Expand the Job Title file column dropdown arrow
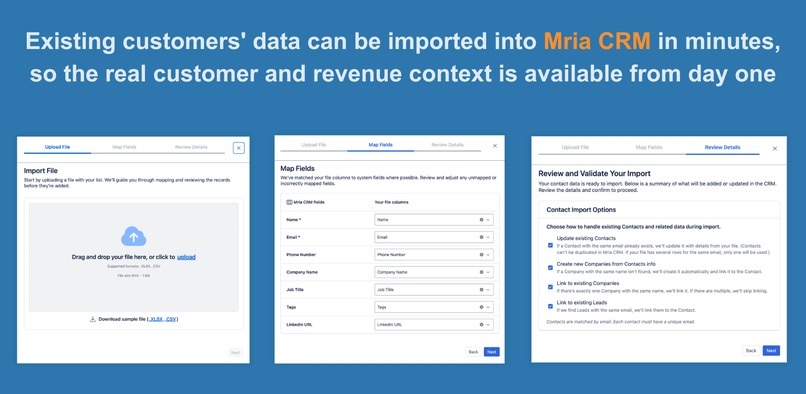This screenshot has height=394, width=806. 488,290
